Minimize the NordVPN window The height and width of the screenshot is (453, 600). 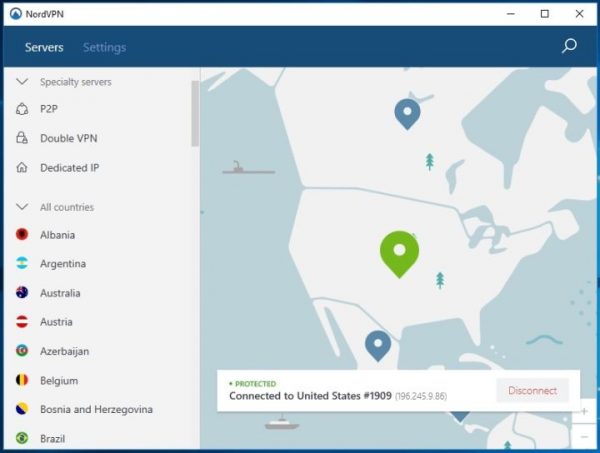pyautogui.click(x=510, y=14)
